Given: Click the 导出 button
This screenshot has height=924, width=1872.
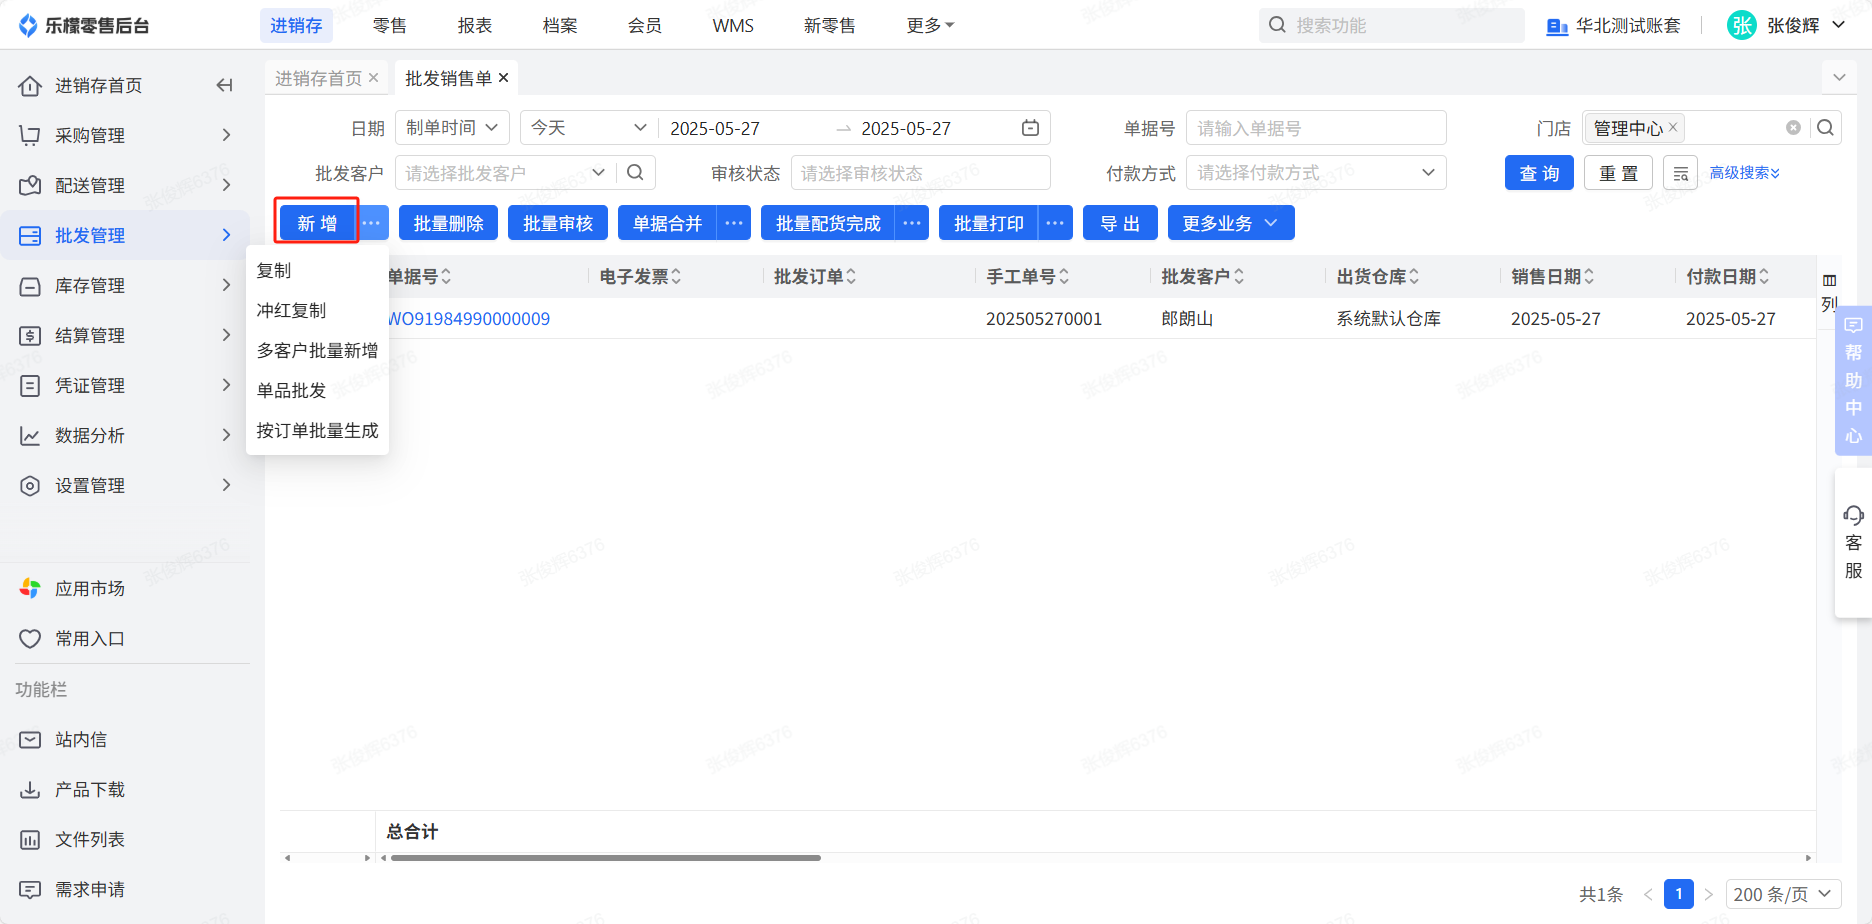Looking at the screenshot, I should [1120, 223].
